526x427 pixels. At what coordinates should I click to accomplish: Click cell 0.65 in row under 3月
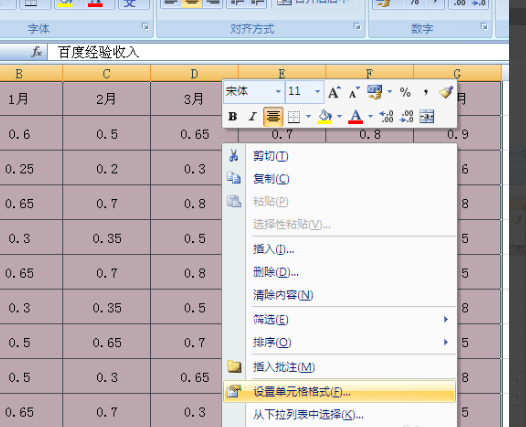tap(194, 134)
